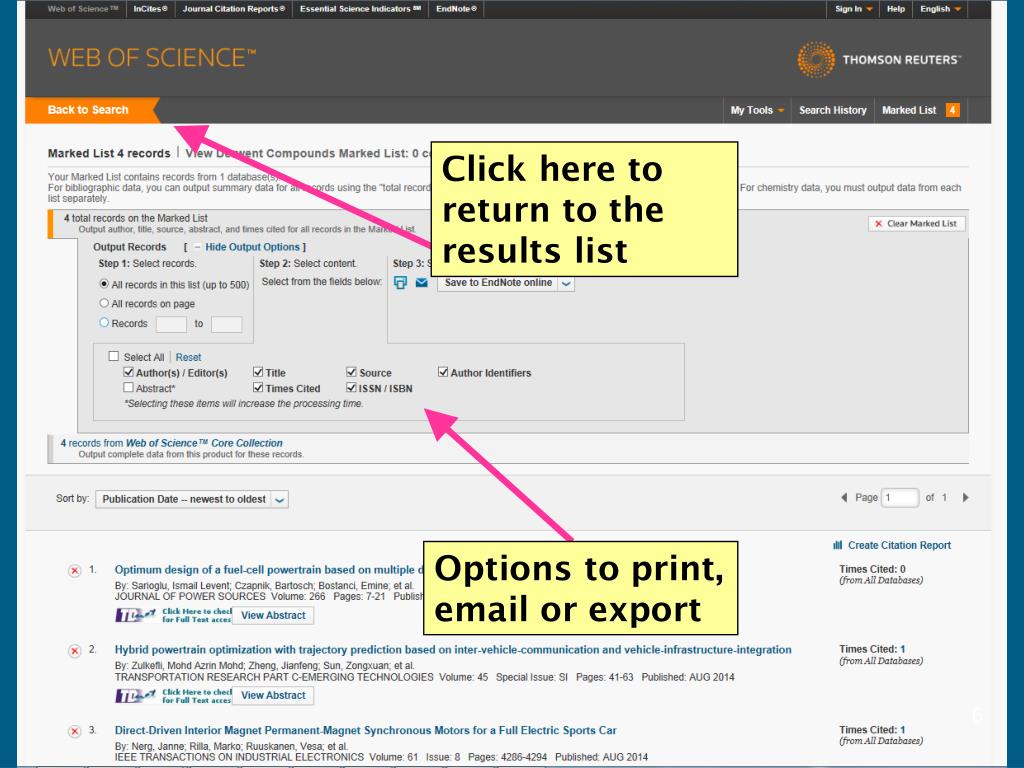Image resolution: width=1024 pixels, height=768 pixels.
Task: Uncheck the ISSN / ISBN checkbox
Action: pyautogui.click(x=351, y=388)
